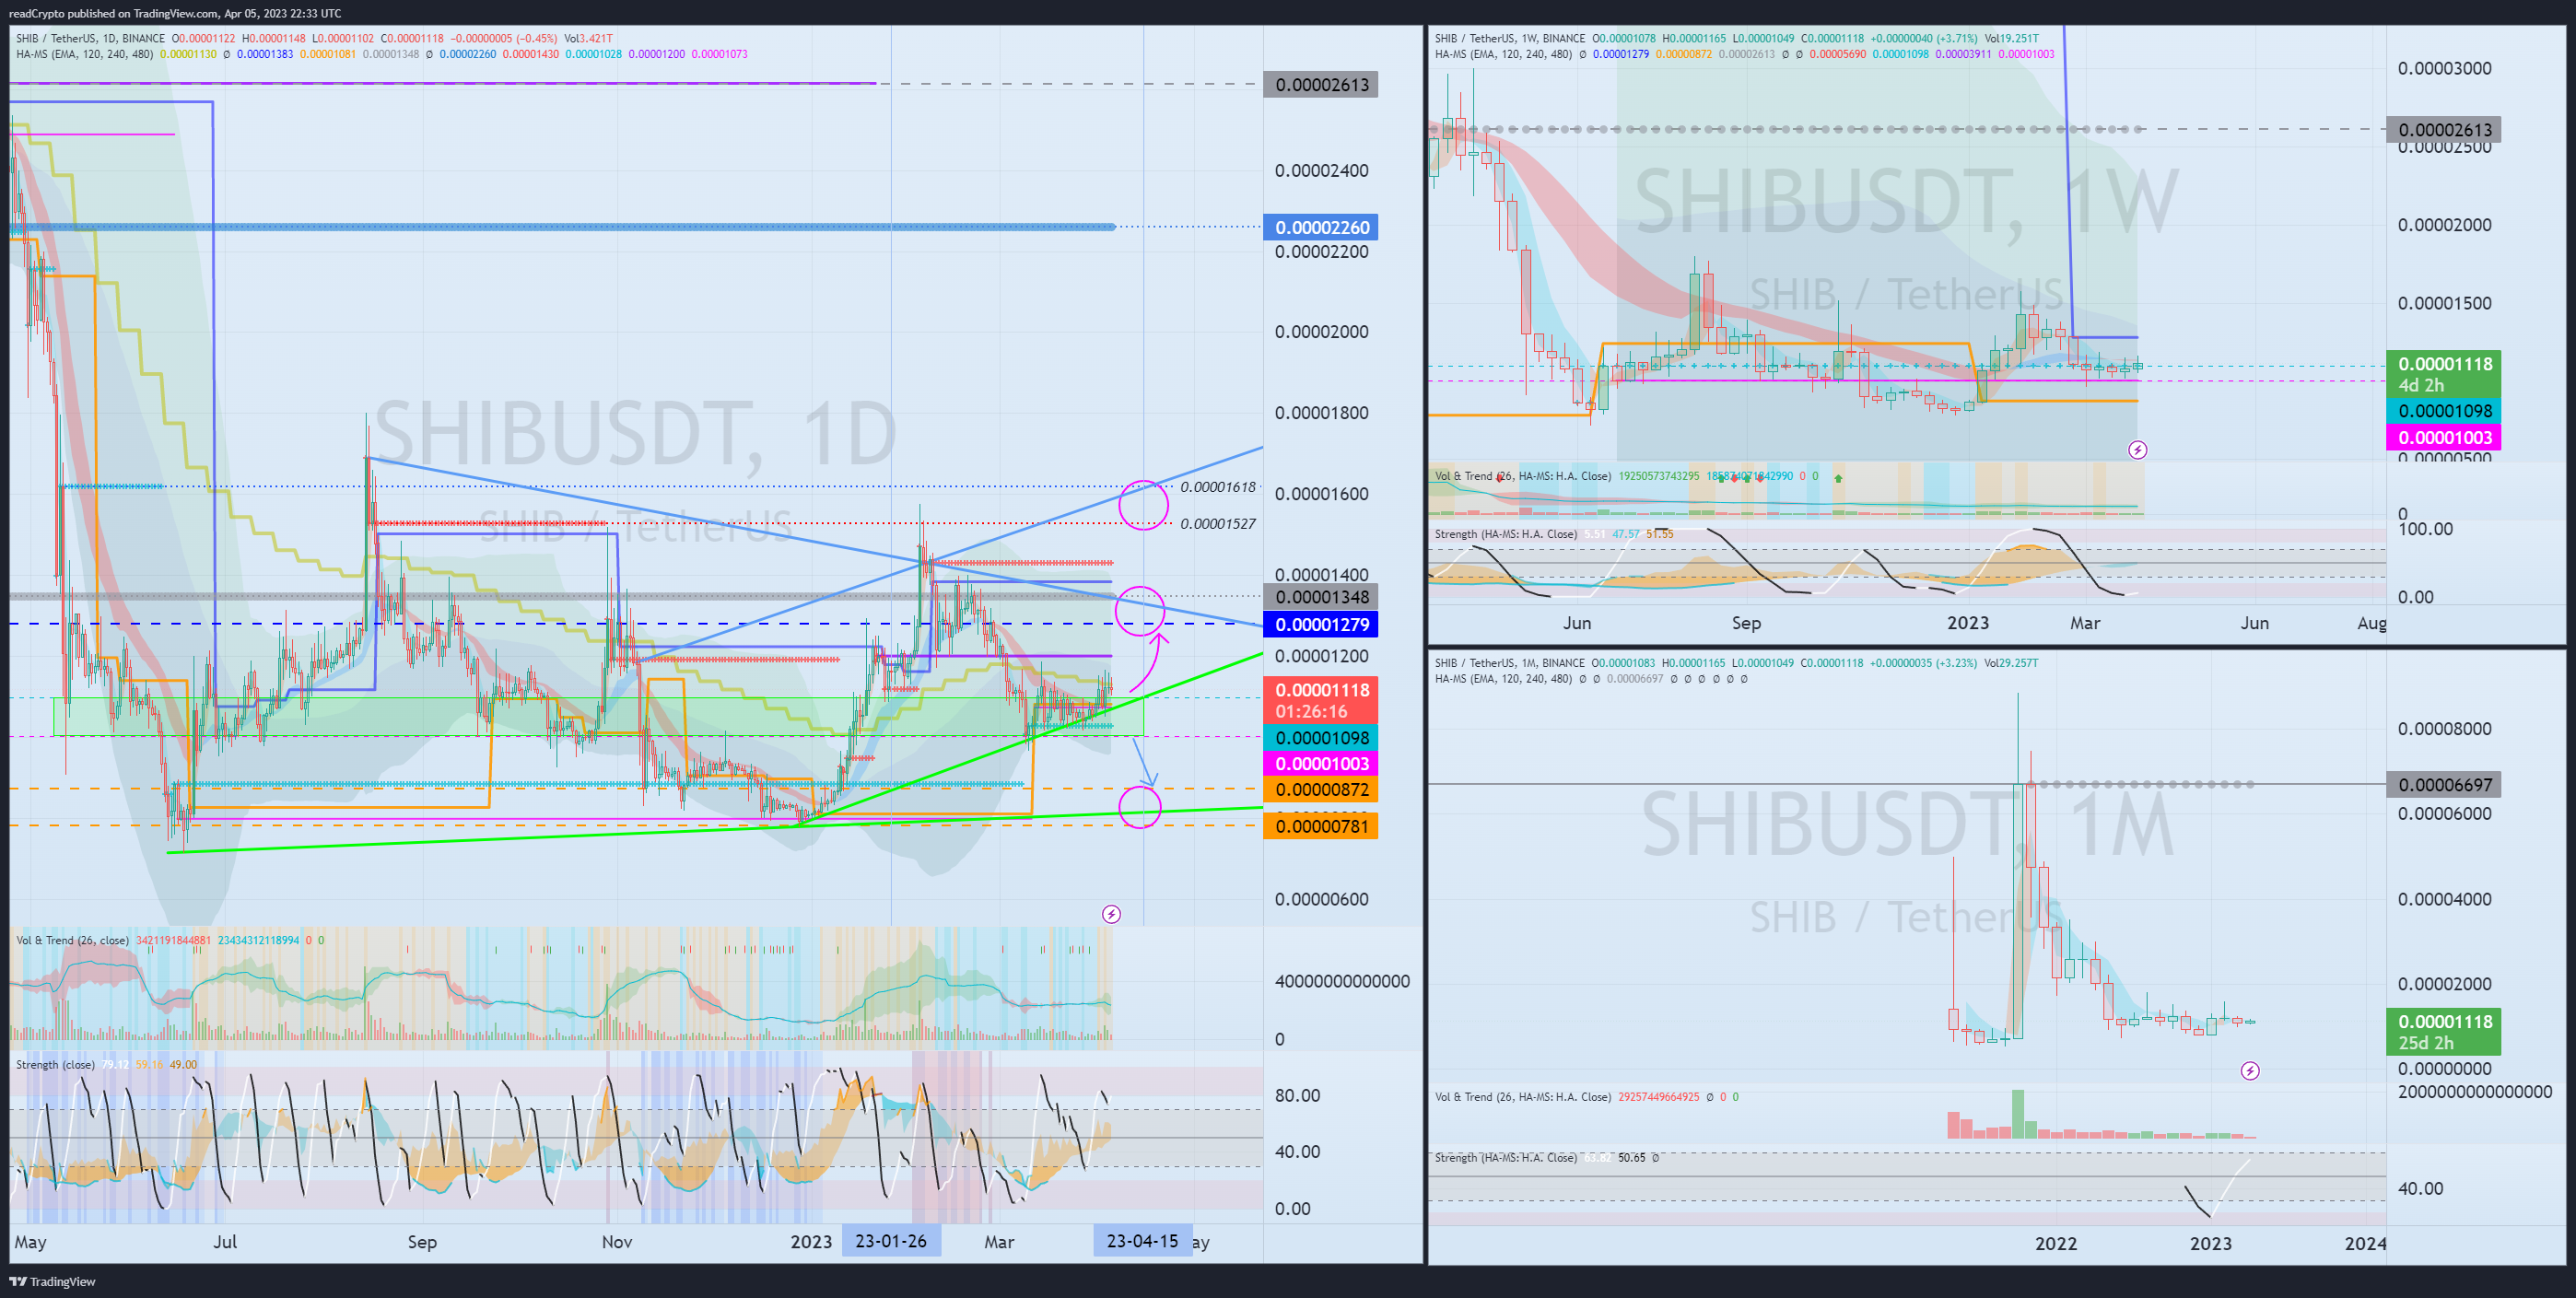Click the TradingView logo at bottom left
This screenshot has height=1298, width=2576.
tap(52, 1281)
